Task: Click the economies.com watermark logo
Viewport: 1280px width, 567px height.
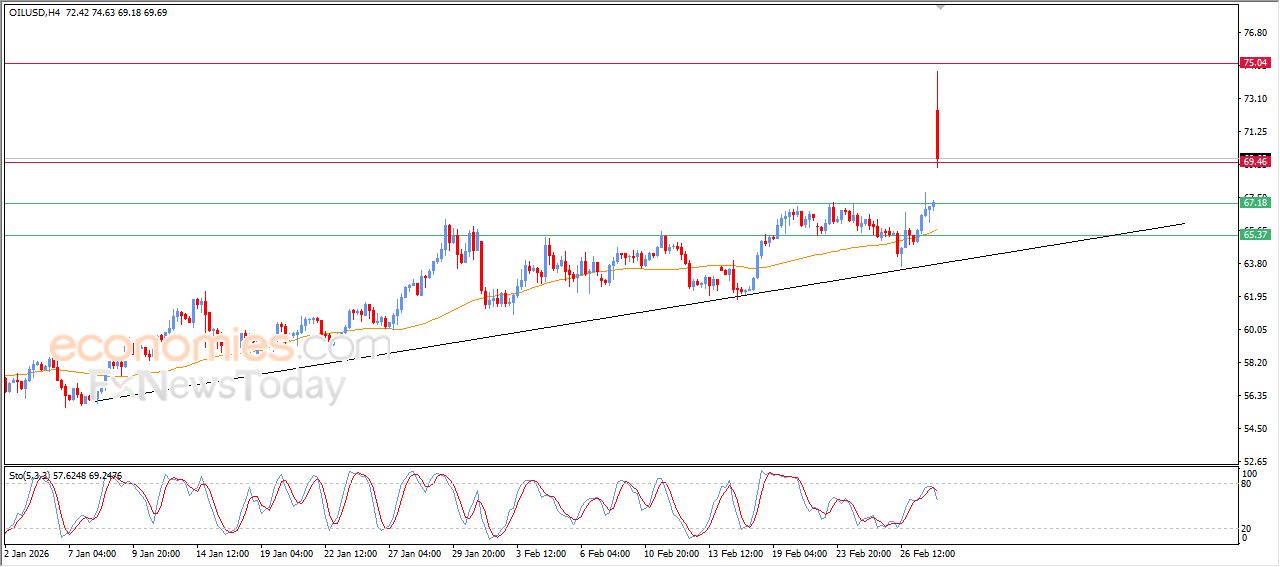Action: (x=219, y=346)
